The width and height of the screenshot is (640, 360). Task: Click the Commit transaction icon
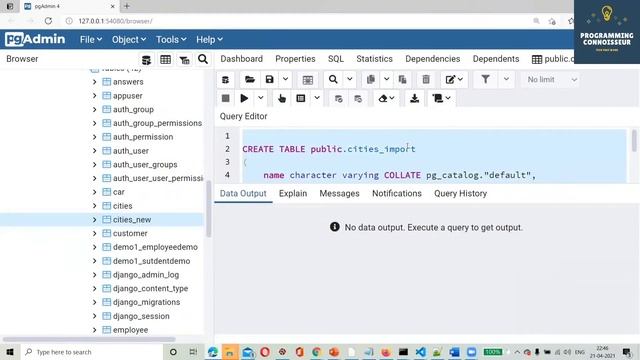(x=338, y=98)
